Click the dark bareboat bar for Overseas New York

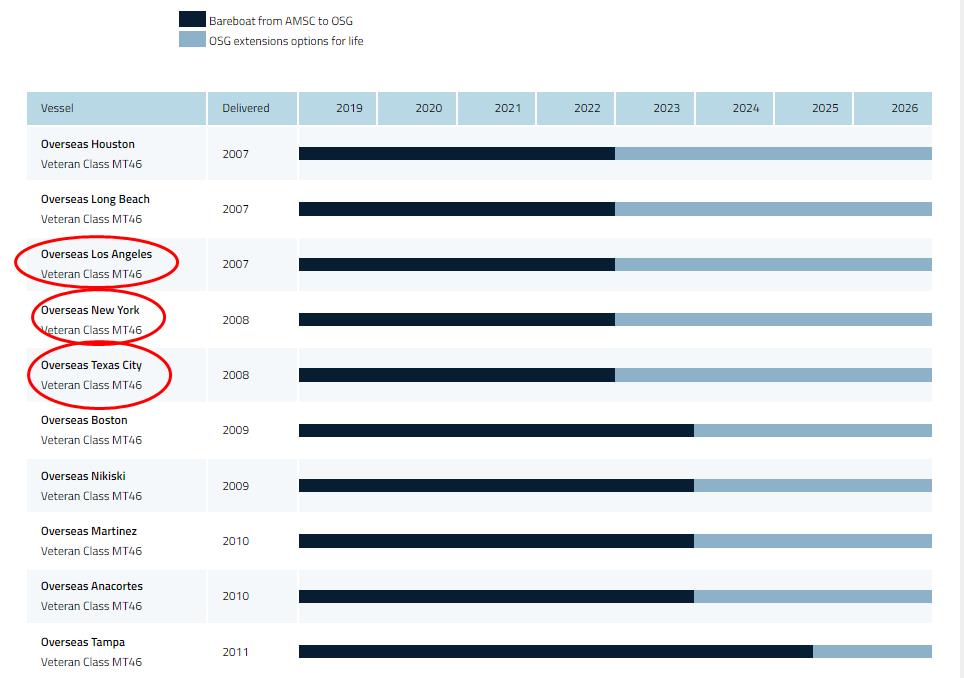[x=457, y=320]
